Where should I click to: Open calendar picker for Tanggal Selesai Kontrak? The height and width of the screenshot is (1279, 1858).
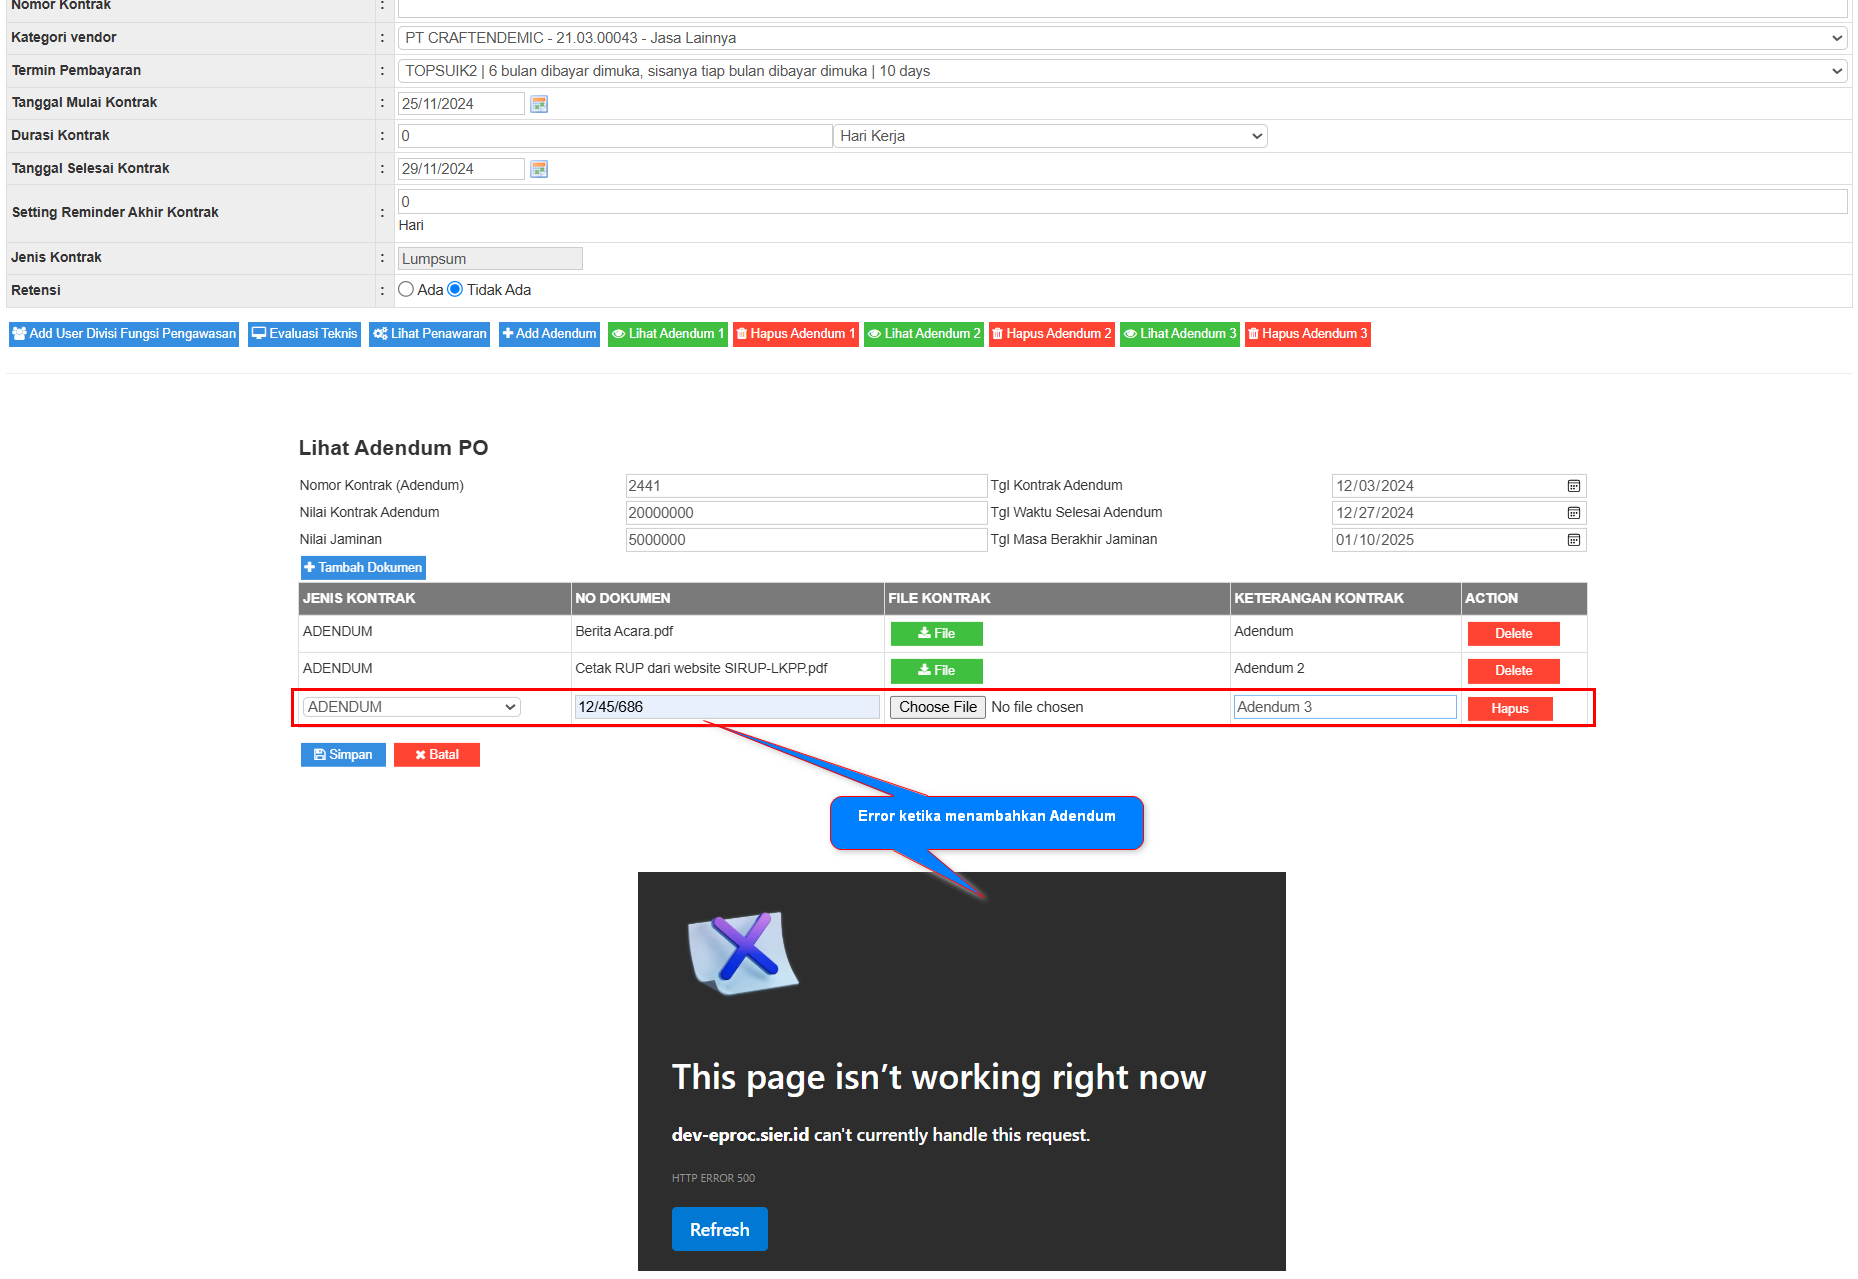tap(539, 169)
